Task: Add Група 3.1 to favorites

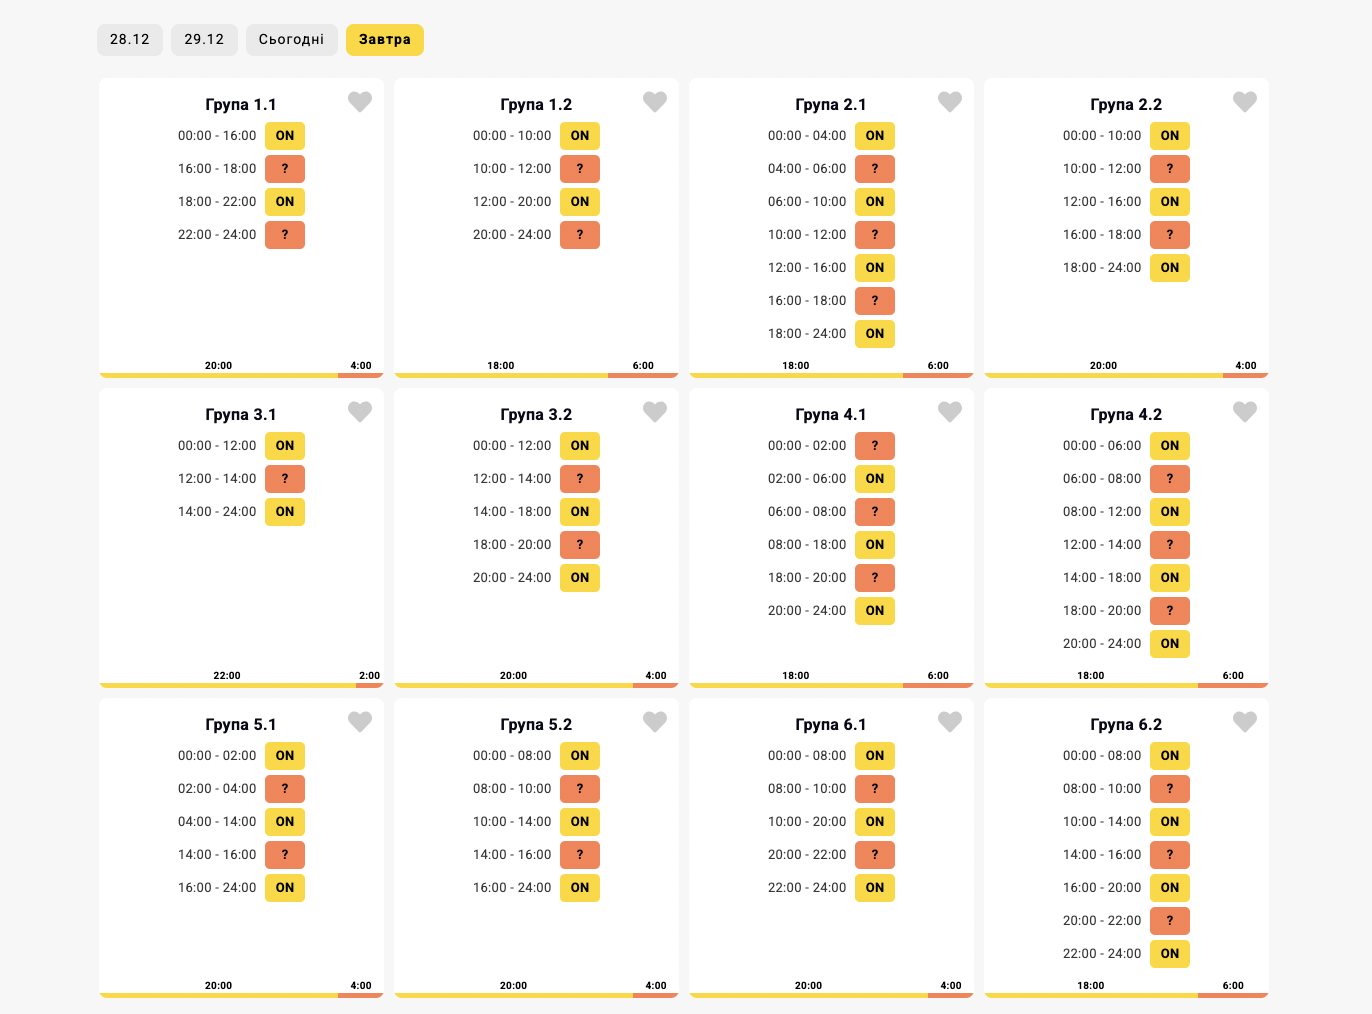Action: [360, 412]
